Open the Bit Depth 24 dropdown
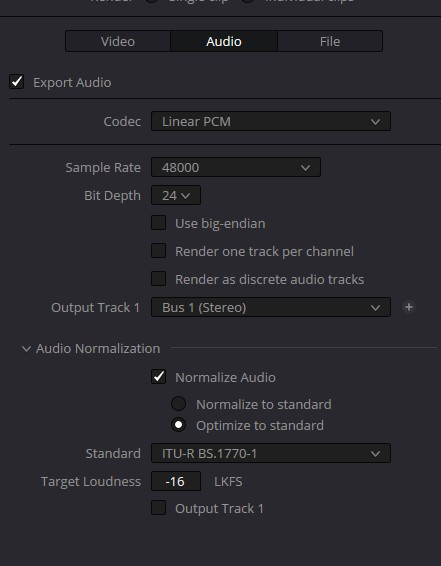This screenshot has height=566, width=441. click(176, 195)
